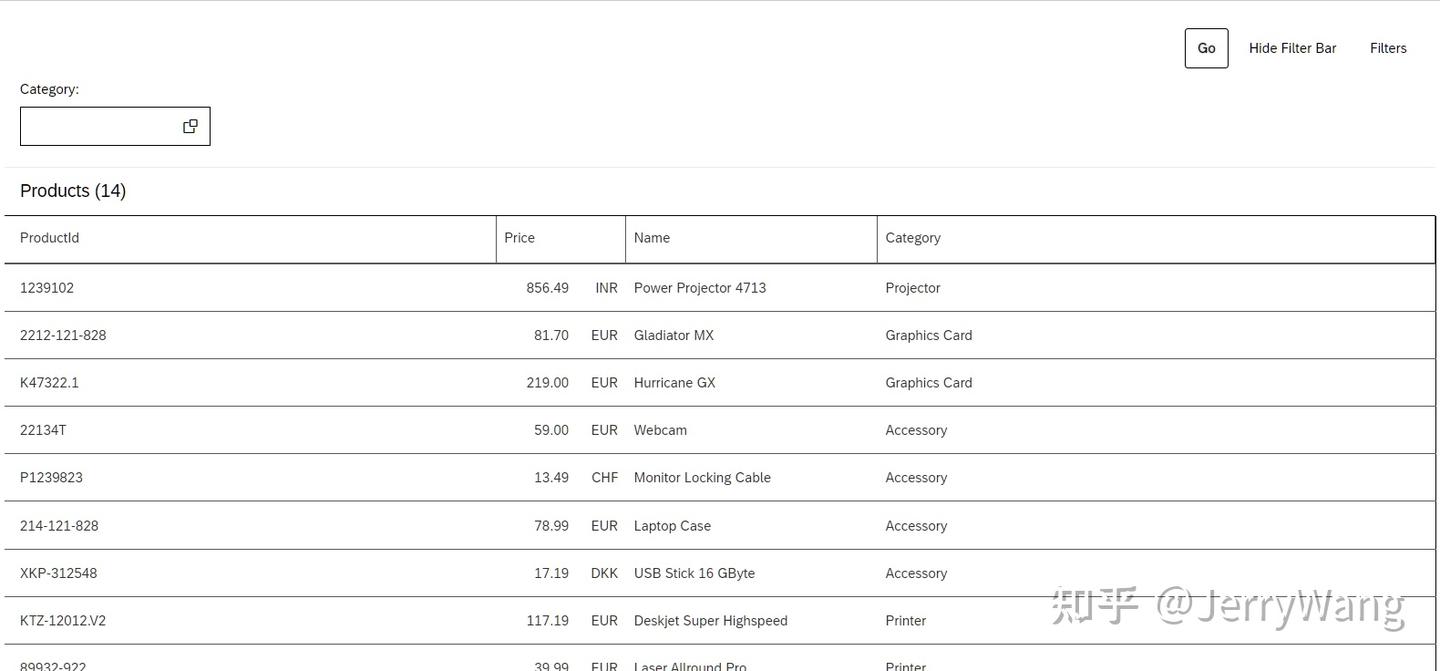The image size is (1440, 671).
Task: Click the 17.19 price value
Action: [x=551, y=573]
